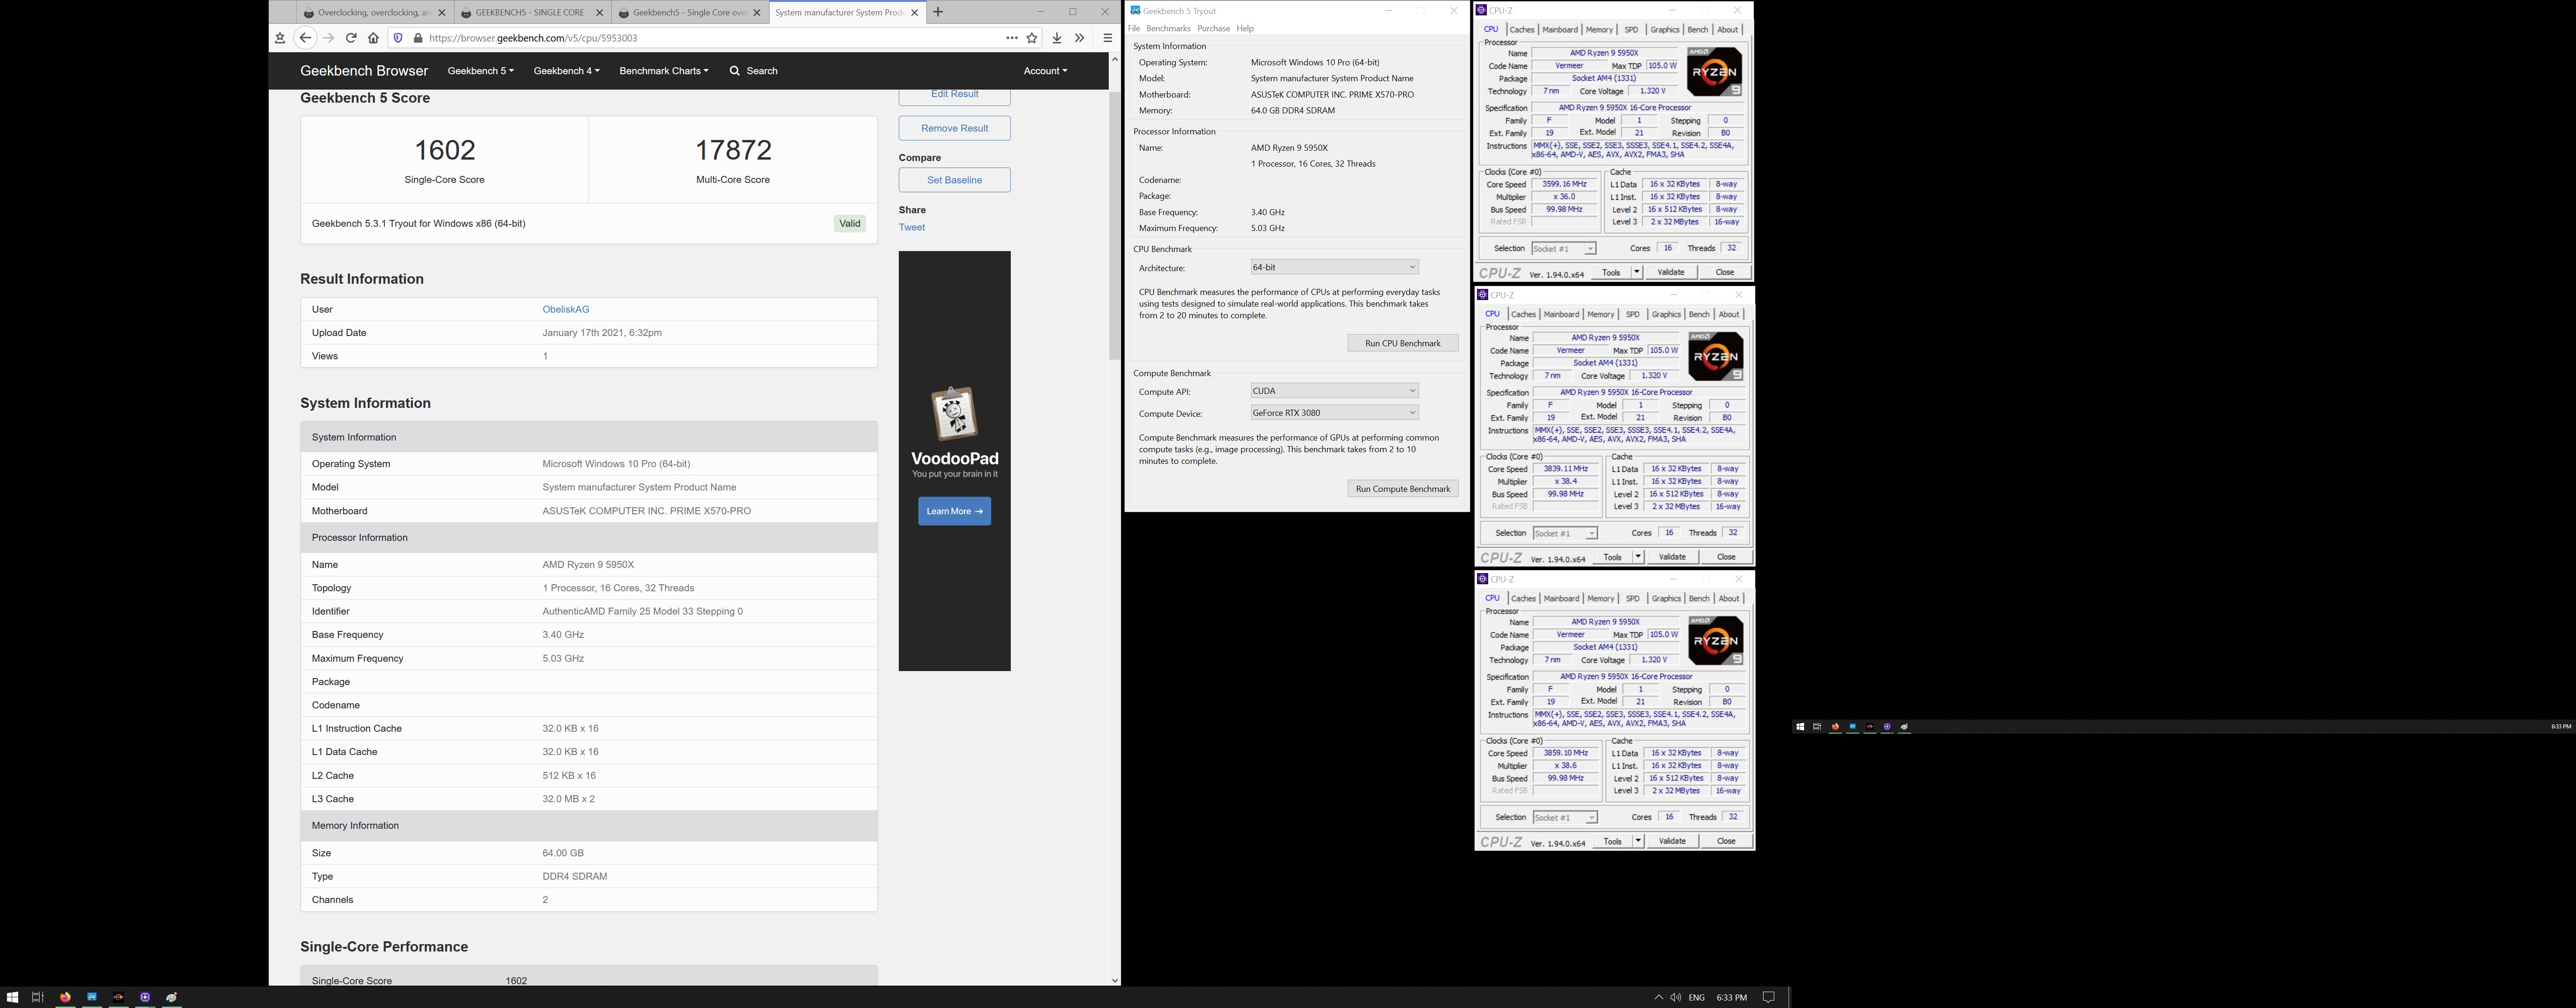Viewport: 2576px width, 1008px height.
Task: Show hidden system tray icons
Action: (1658, 997)
